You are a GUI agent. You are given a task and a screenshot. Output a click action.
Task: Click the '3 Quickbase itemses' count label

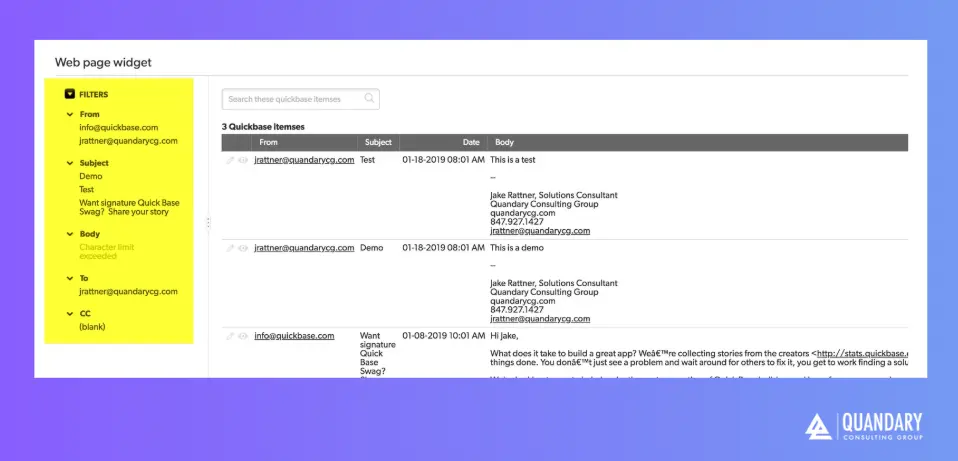point(263,127)
